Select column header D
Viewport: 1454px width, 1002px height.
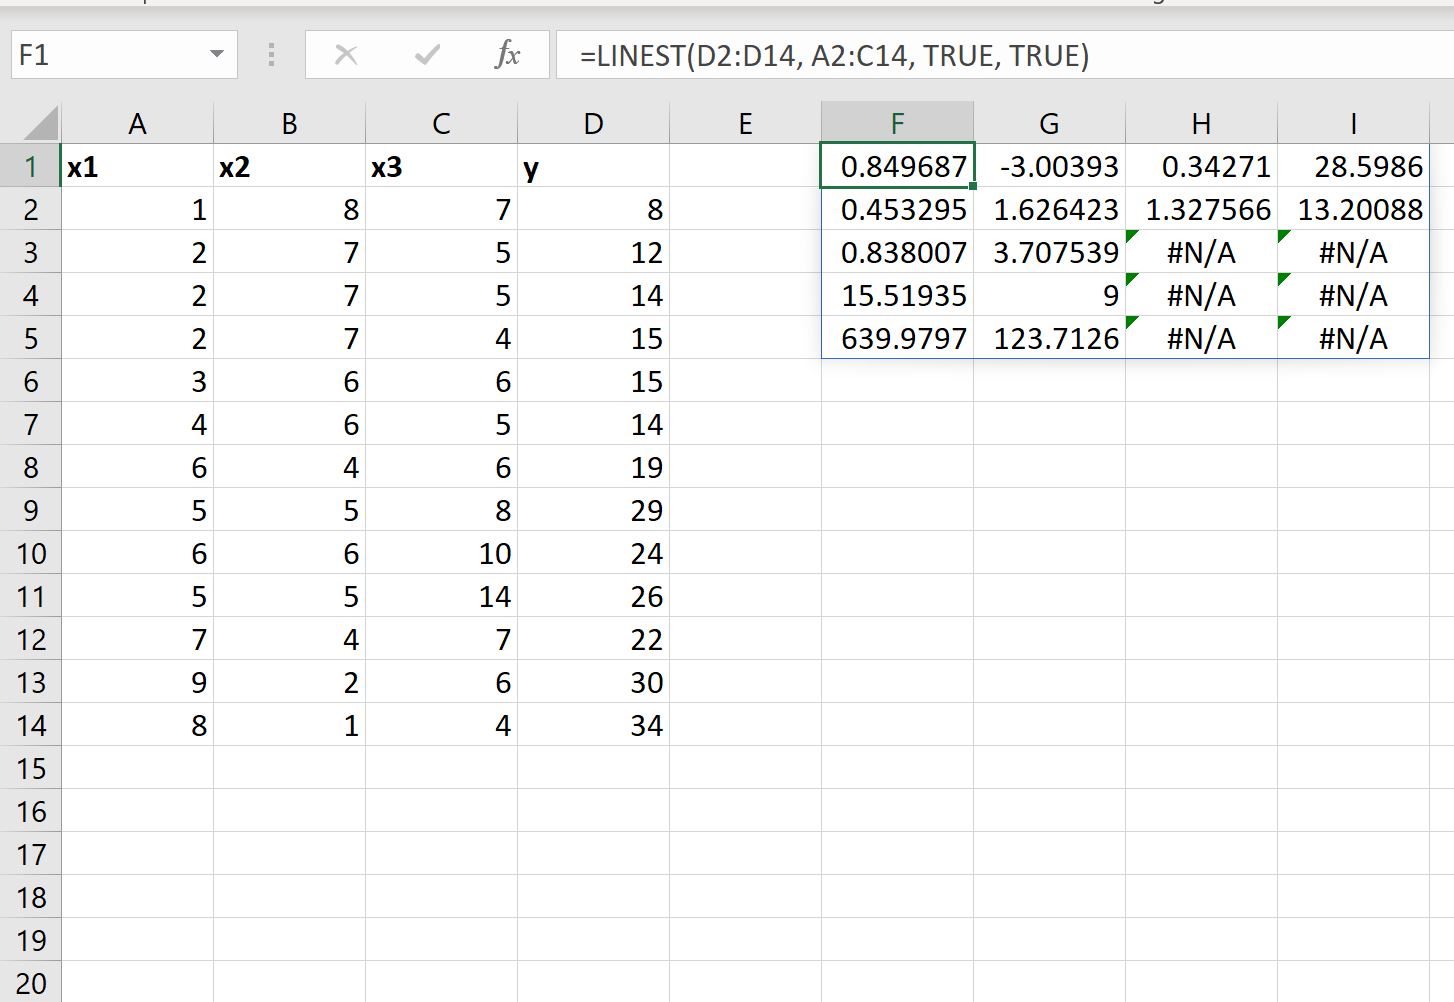coord(593,122)
